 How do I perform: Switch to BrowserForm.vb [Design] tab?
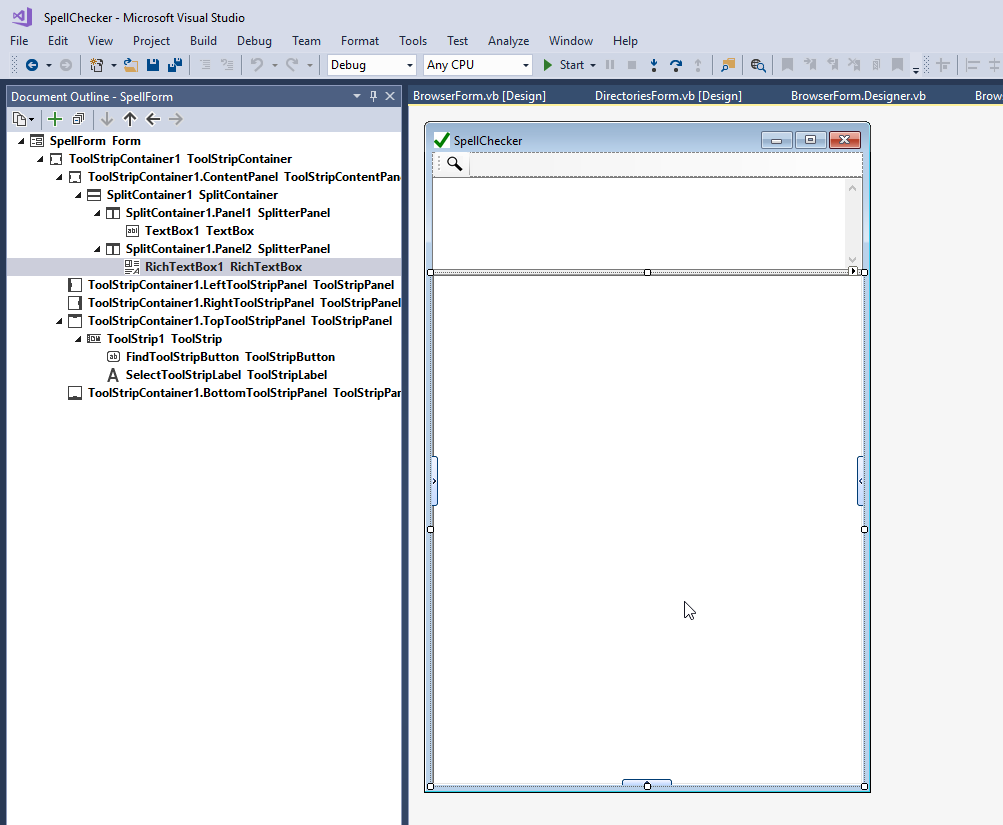point(479,96)
